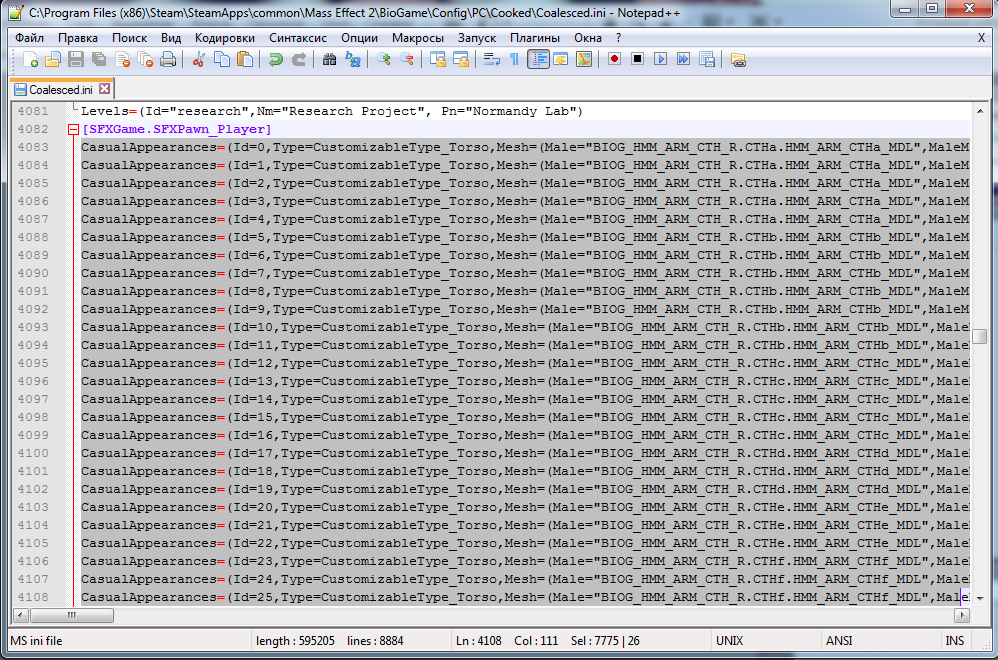This screenshot has height=660, width=998.
Task: Toggle the Indent guide icon
Action: [x=538, y=60]
